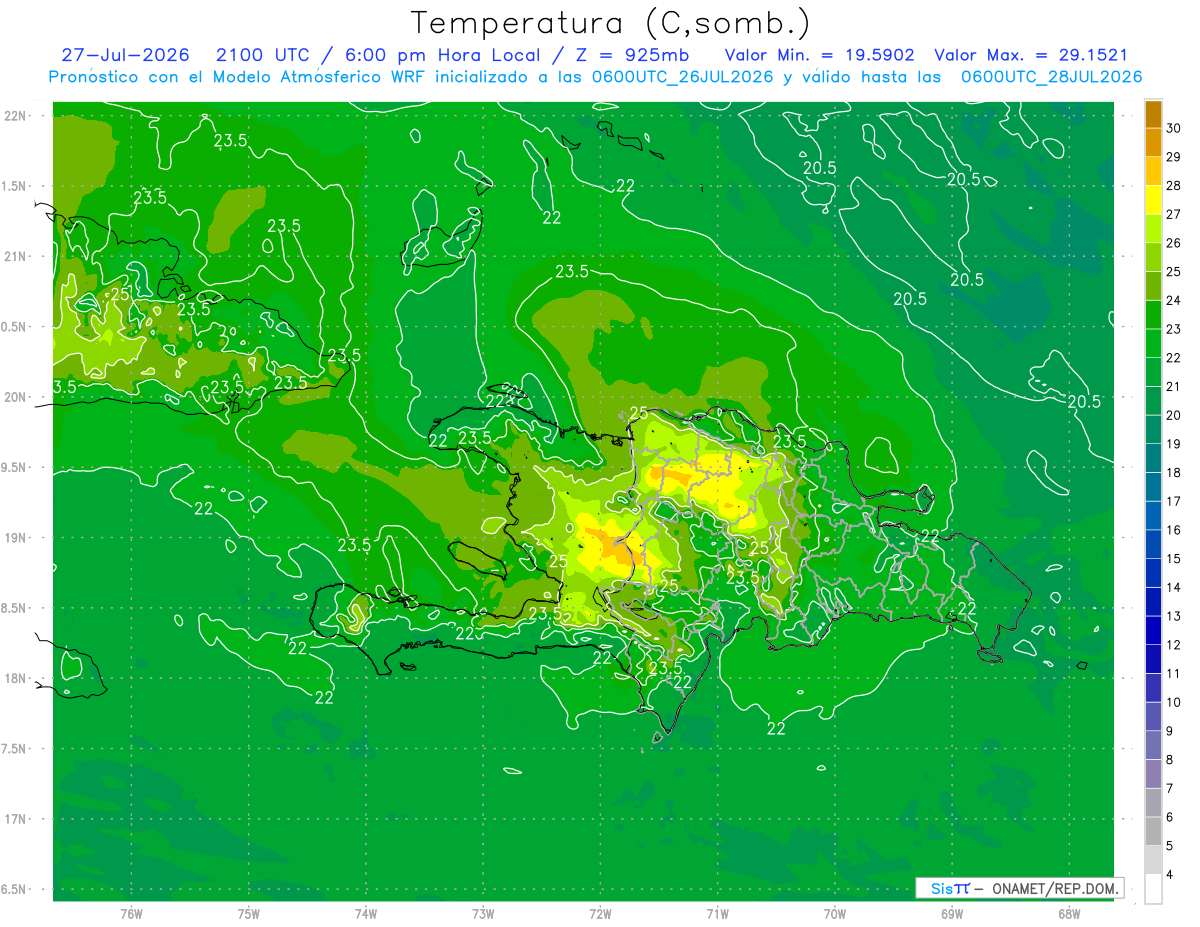The width and height of the screenshot is (1200, 927).
Task: Click 'Valor Min. = 19.5902' text
Action: click(x=819, y=55)
